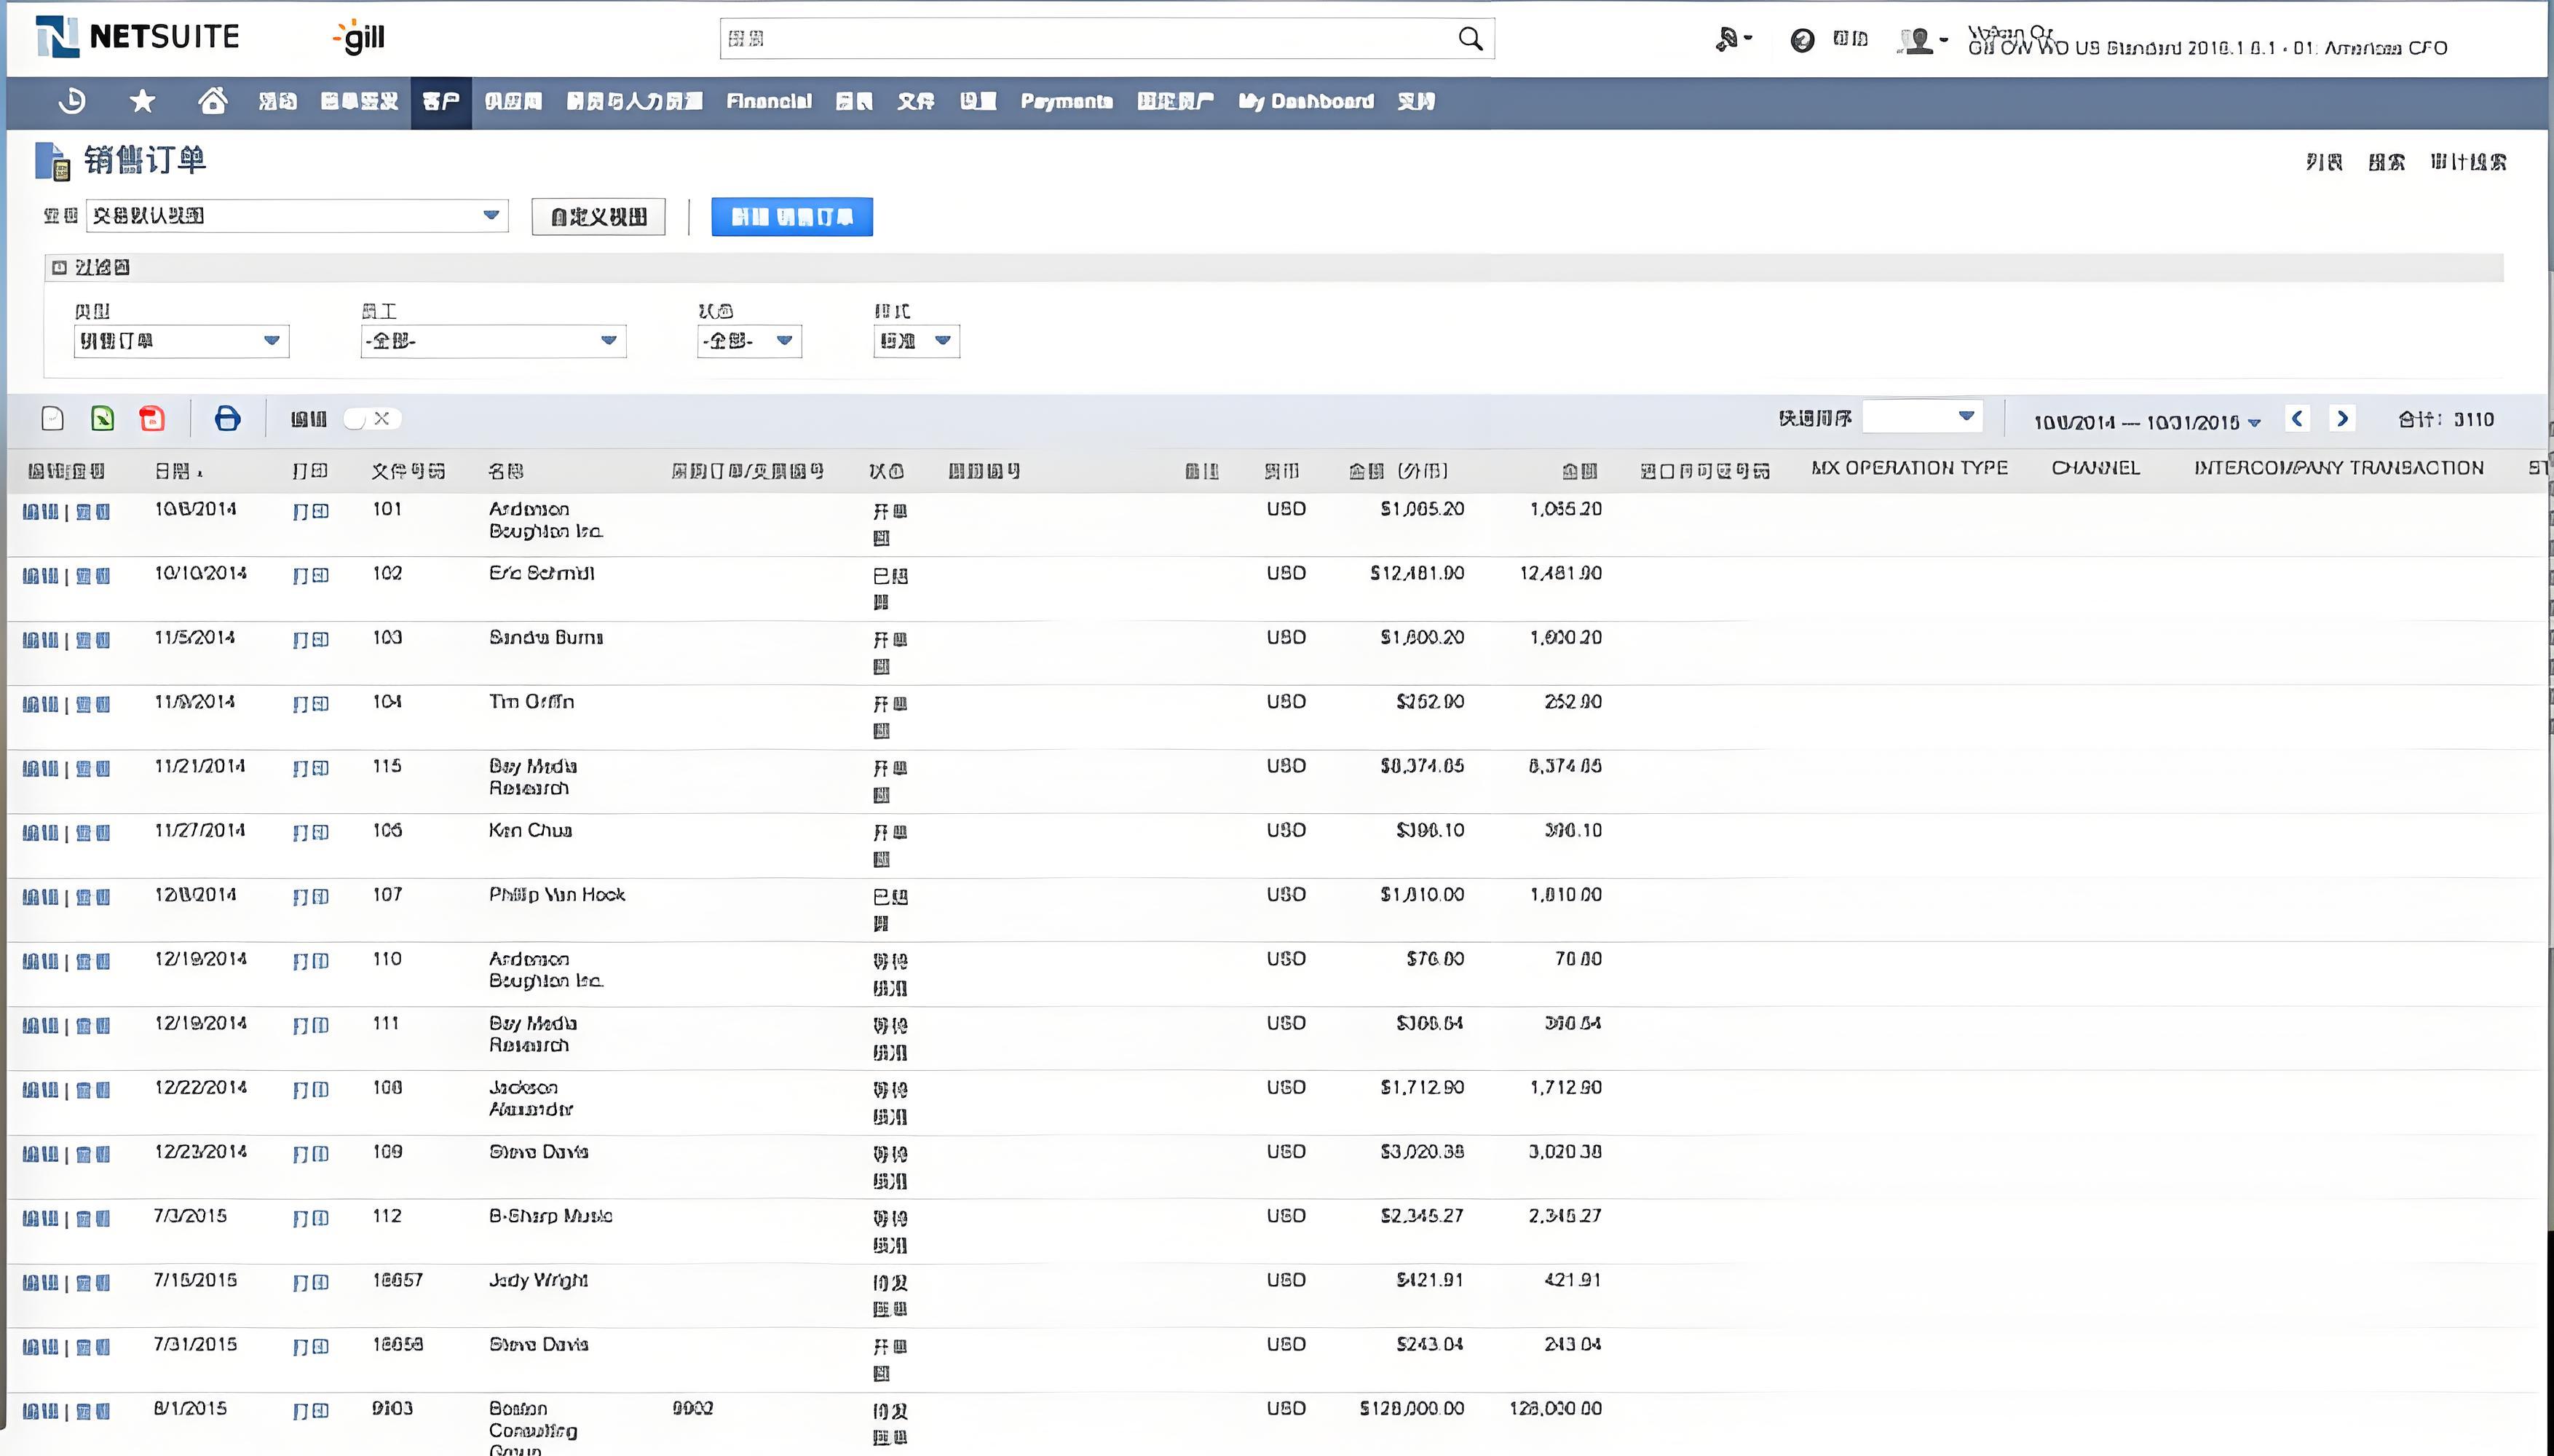The width and height of the screenshot is (2554, 1456).
Task: Click the magnifier search icon
Action: tap(1470, 39)
